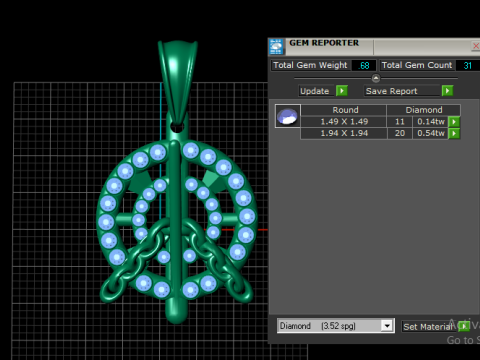Image resolution: width=480 pixels, height=360 pixels.
Task: Click the gem count cell showing 11
Action: tap(400, 122)
